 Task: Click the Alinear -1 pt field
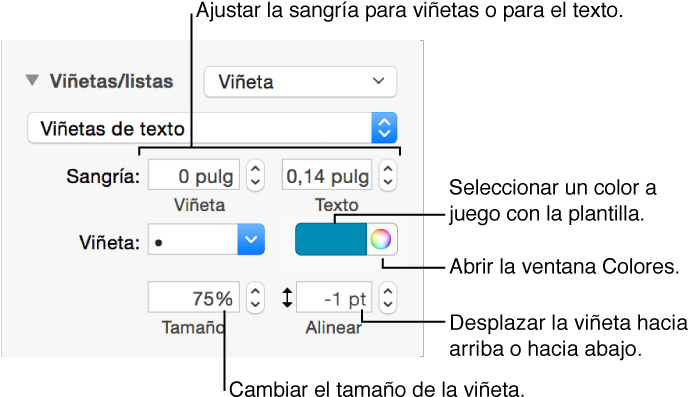[x=334, y=297]
